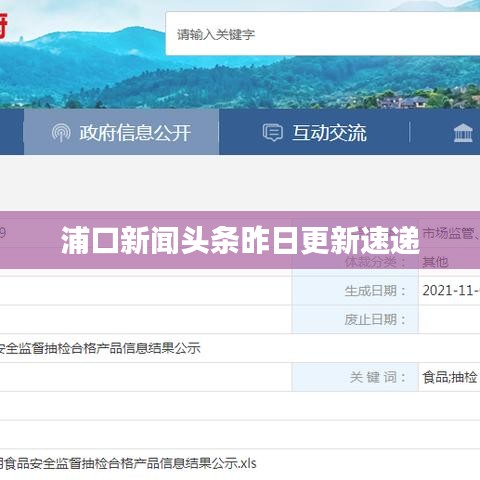Screen dimensions: 480x480
Task: Click the building icon in the navigation bar
Action: click(463, 133)
